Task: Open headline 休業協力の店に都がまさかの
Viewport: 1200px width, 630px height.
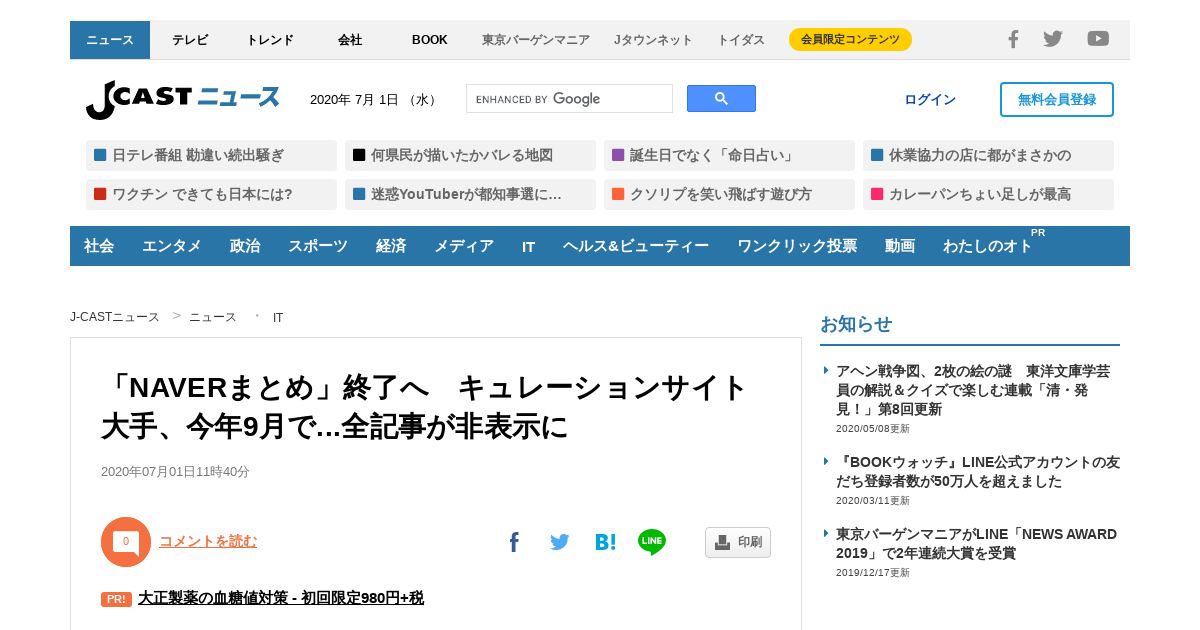Action: 988,155
